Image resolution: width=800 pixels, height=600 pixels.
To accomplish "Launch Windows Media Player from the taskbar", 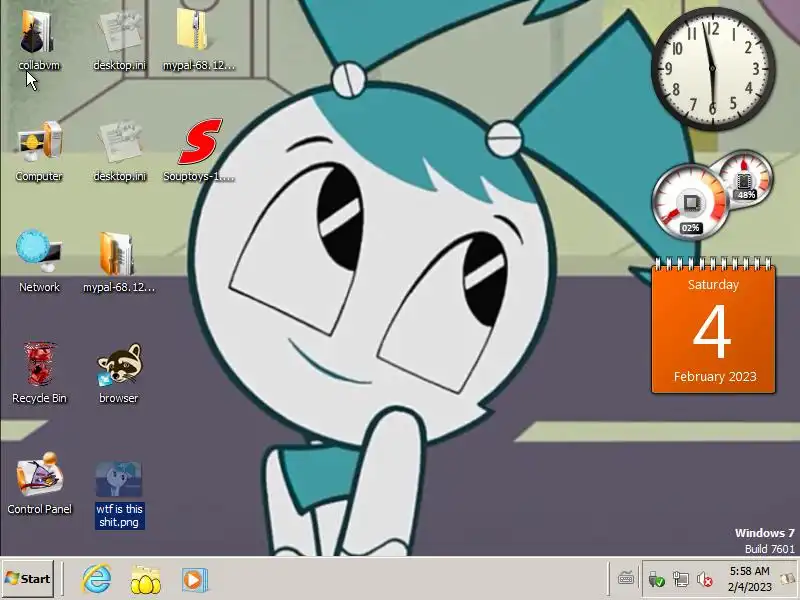I will [x=194, y=580].
